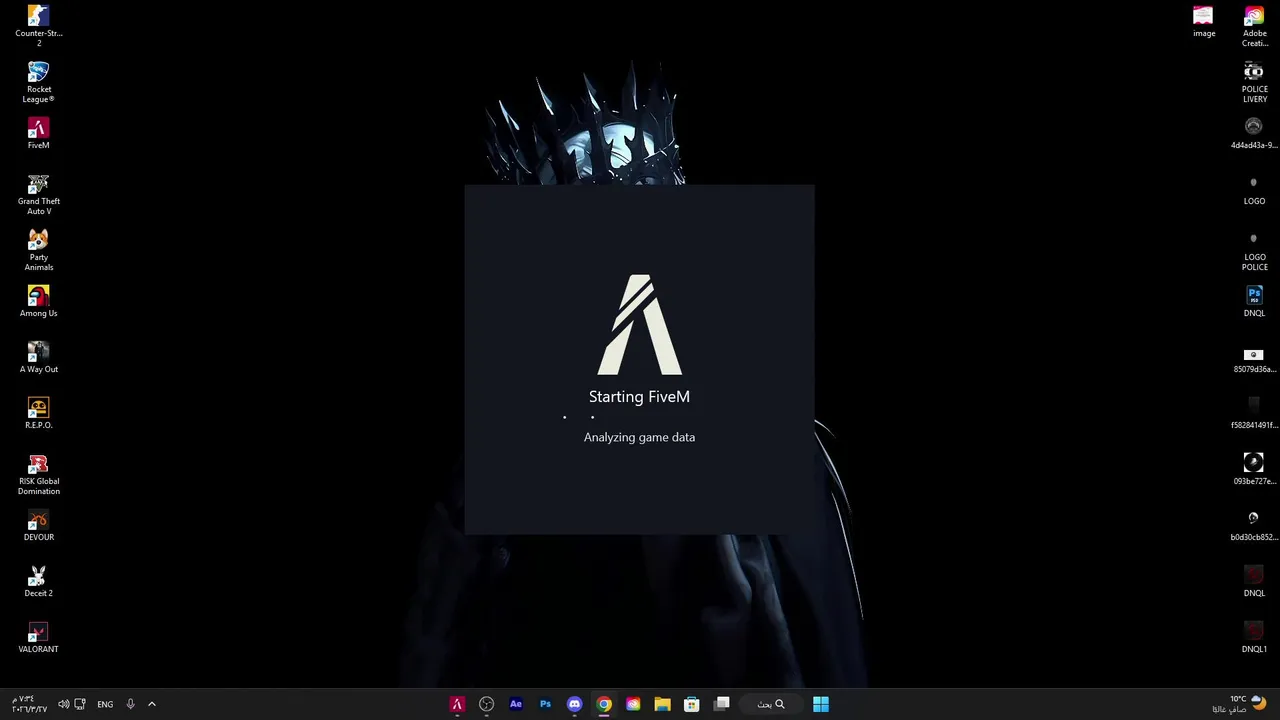Select the DNQL1 desktop file
Viewport: 1280px width, 720px height.
[x=1254, y=638]
